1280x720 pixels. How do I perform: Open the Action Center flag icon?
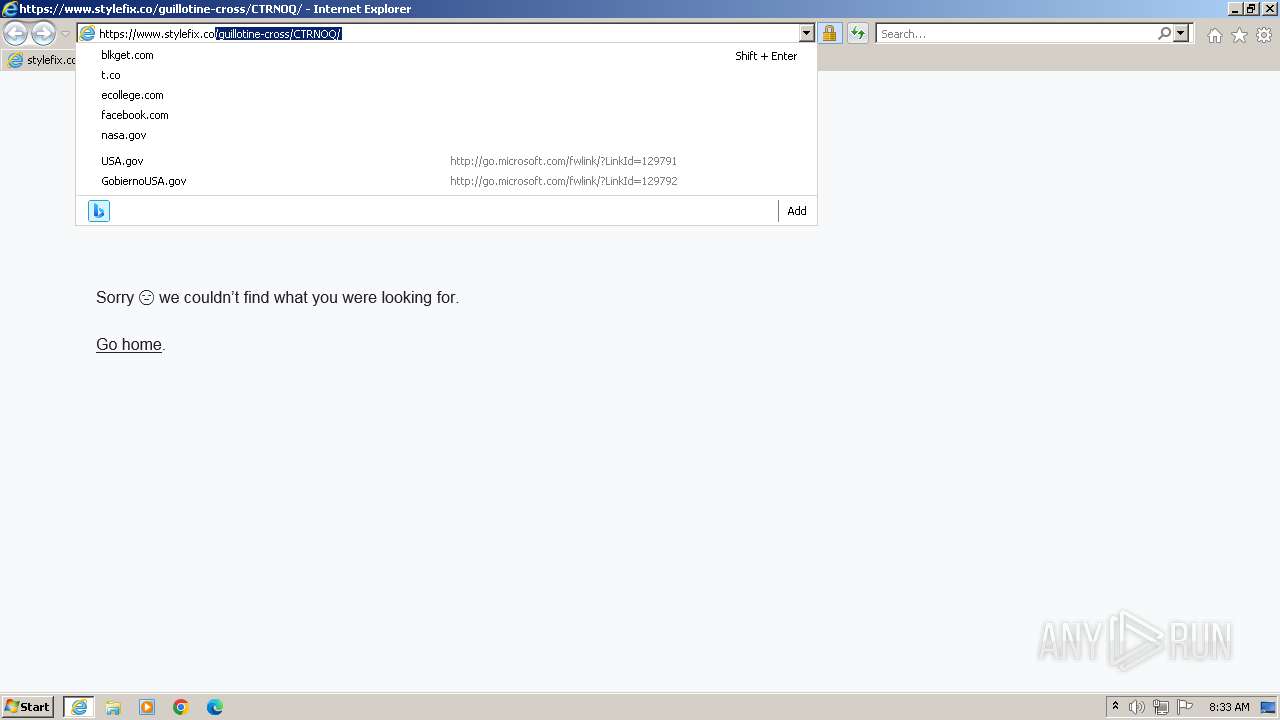[1185, 706]
